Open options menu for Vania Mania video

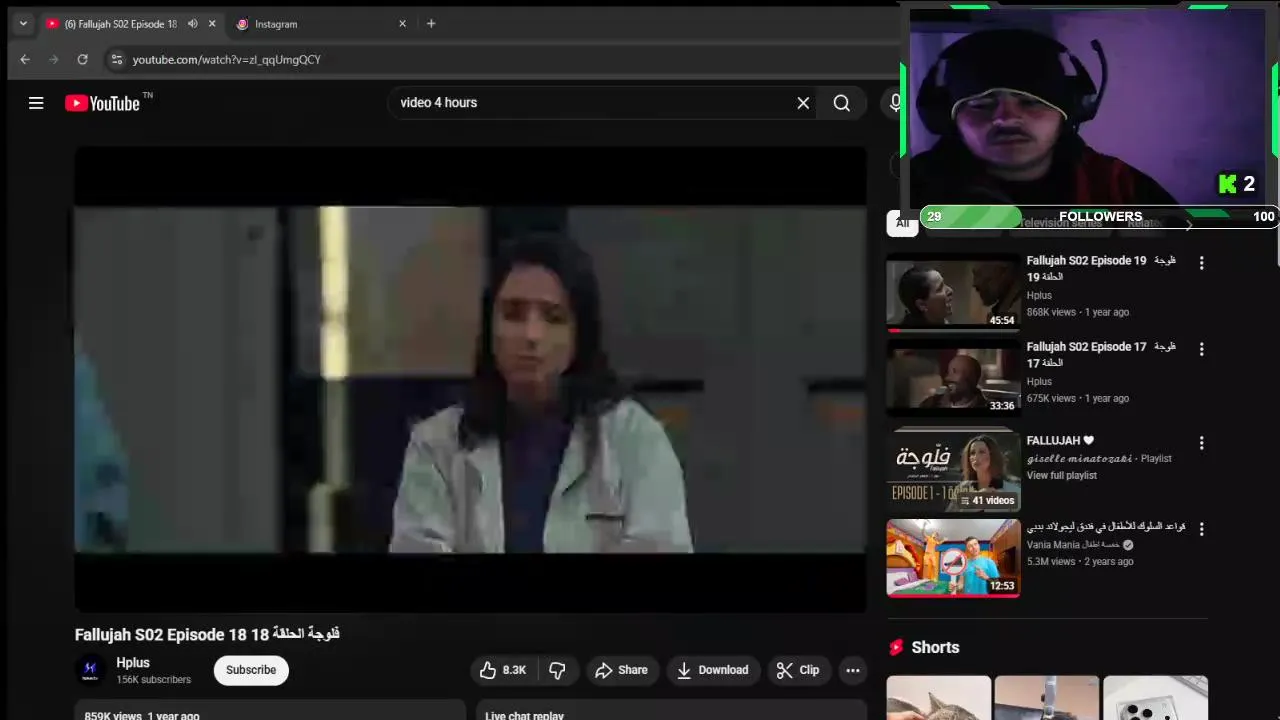coord(1201,529)
